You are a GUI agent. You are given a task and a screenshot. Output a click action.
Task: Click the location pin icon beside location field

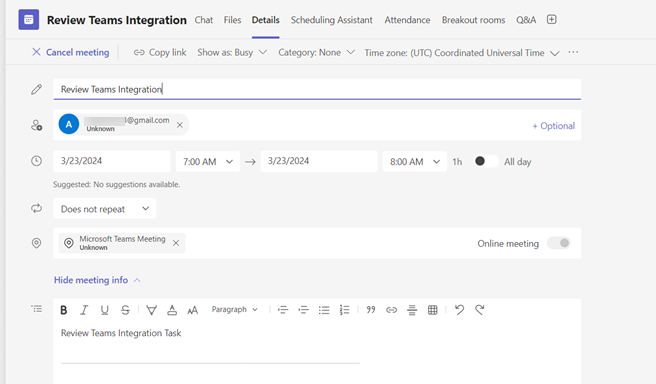36,243
